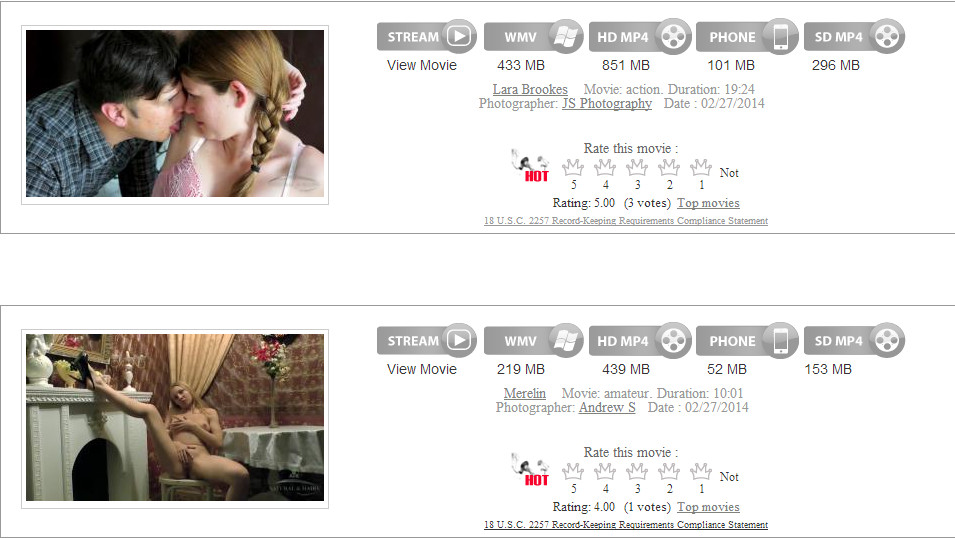This screenshot has width=955, height=538.
Task: Download the 153 MB SD MP4 file
Action: tap(854, 341)
